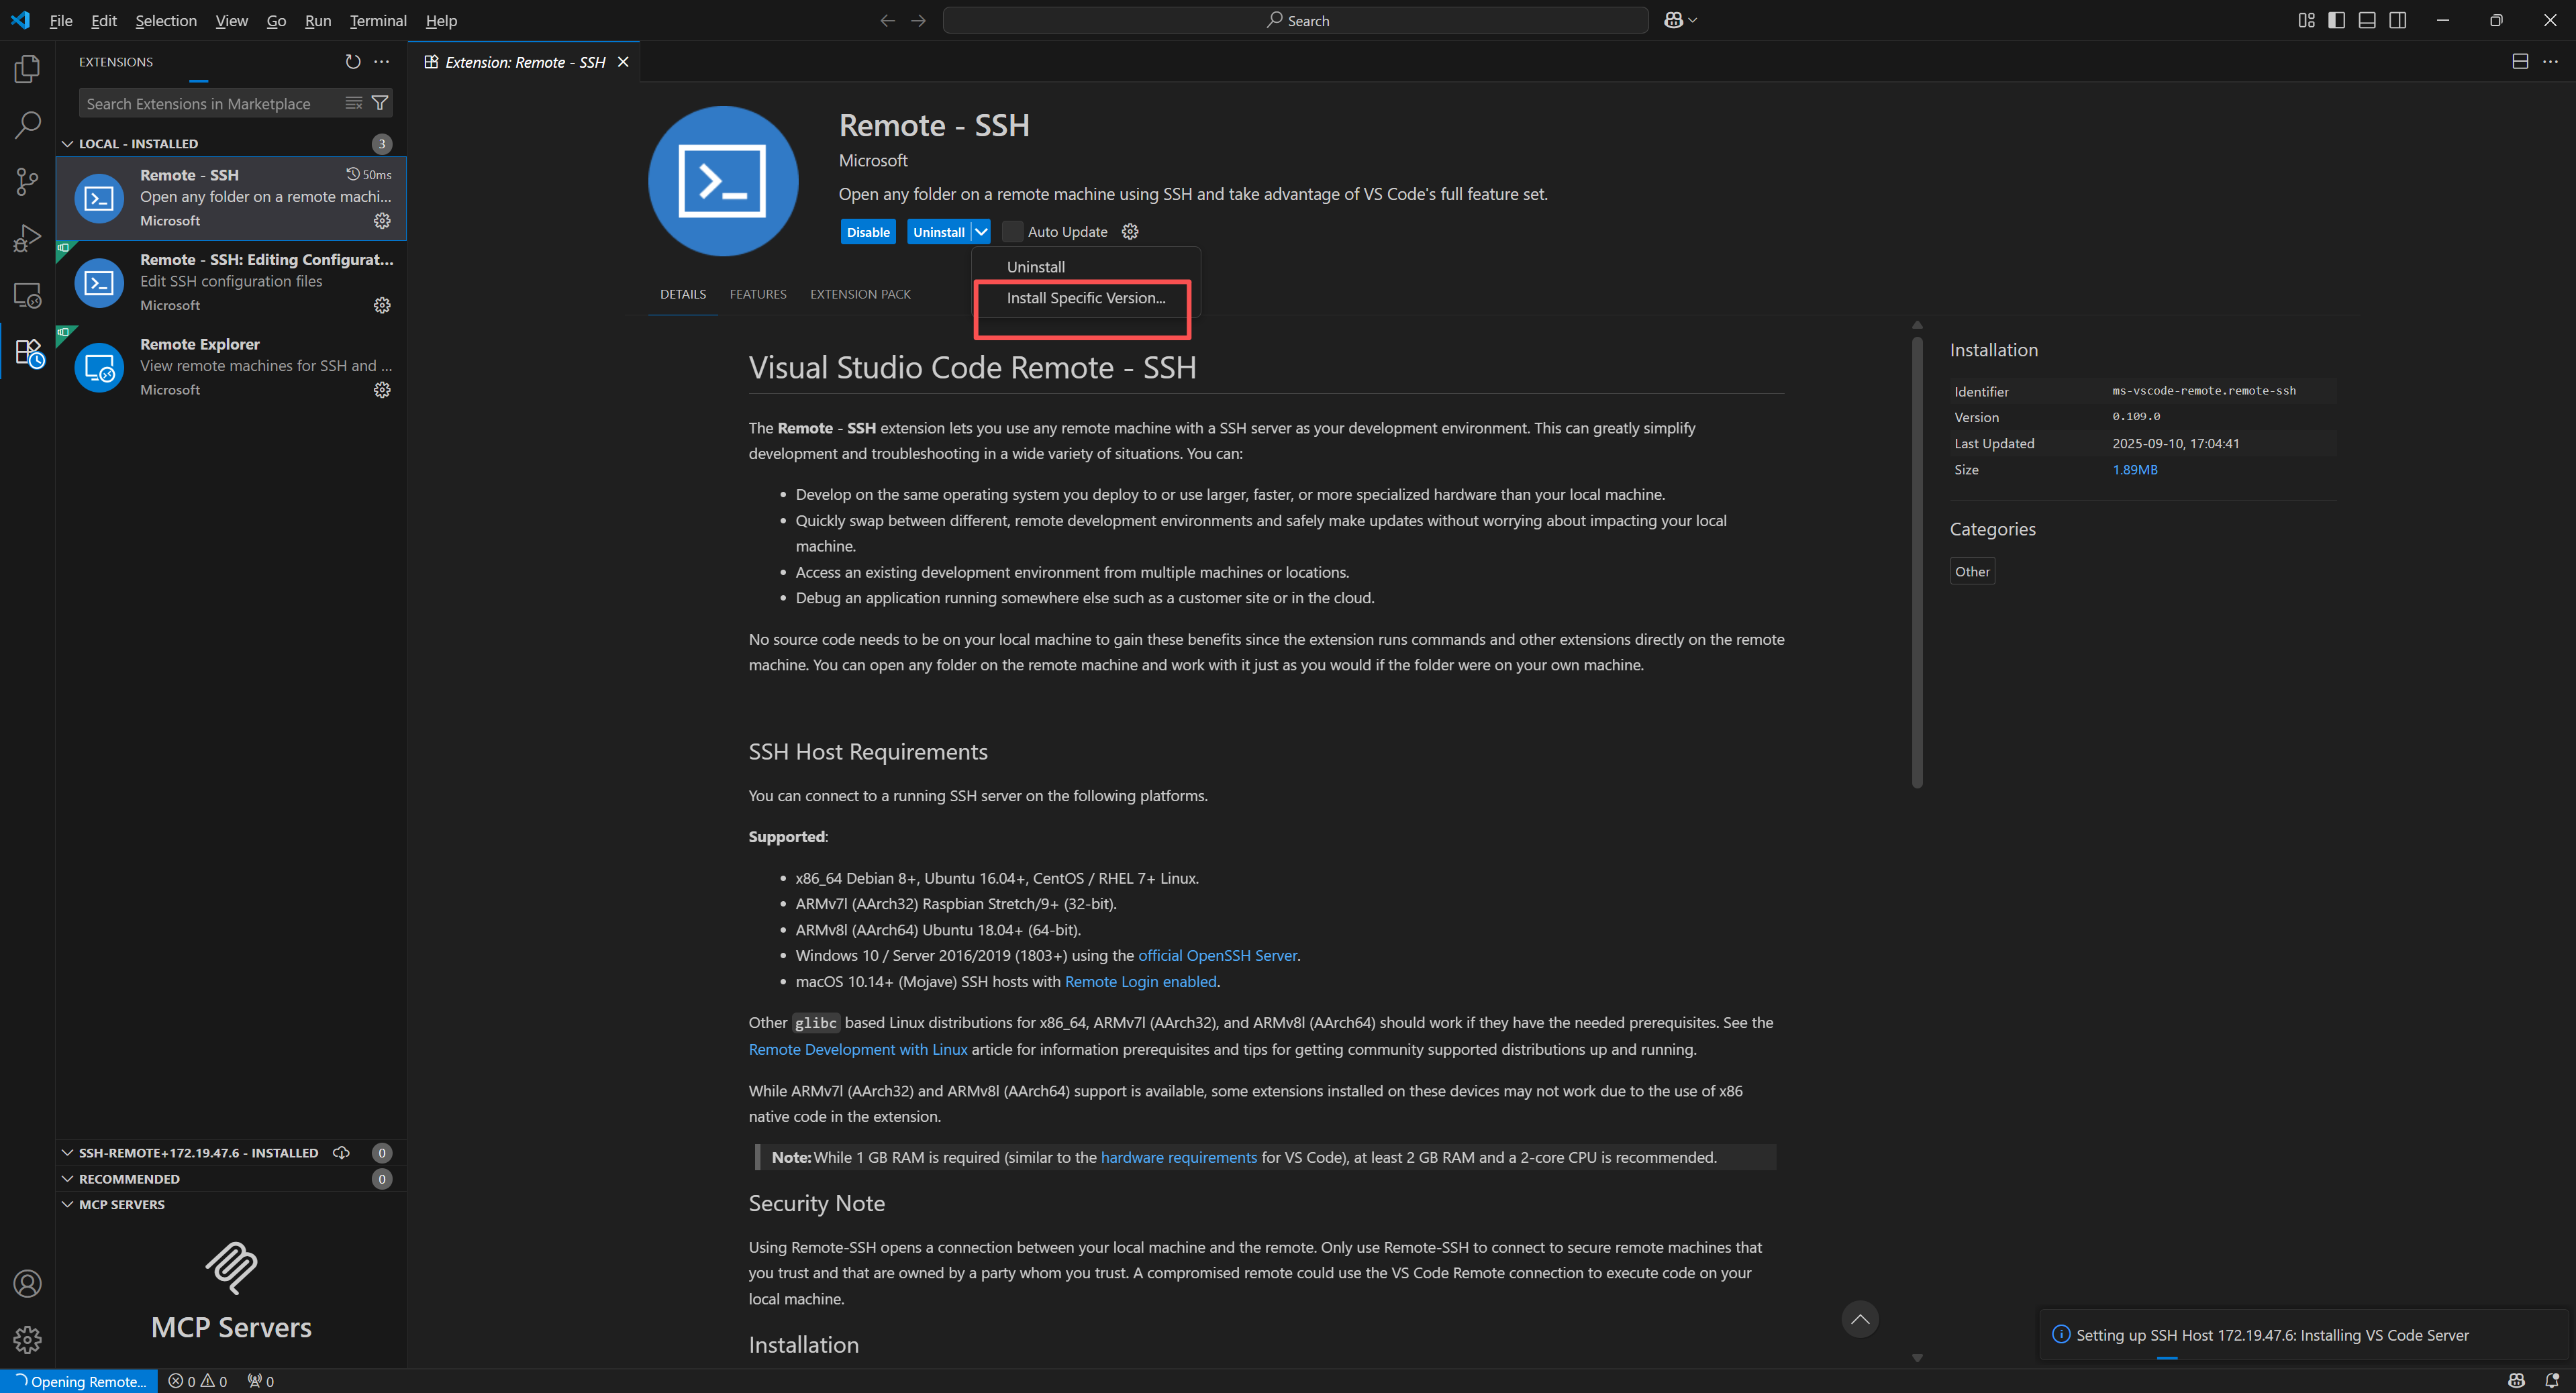Select Install Specific Version from the menu
The image size is (2576, 1393).
coord(1084,298)
